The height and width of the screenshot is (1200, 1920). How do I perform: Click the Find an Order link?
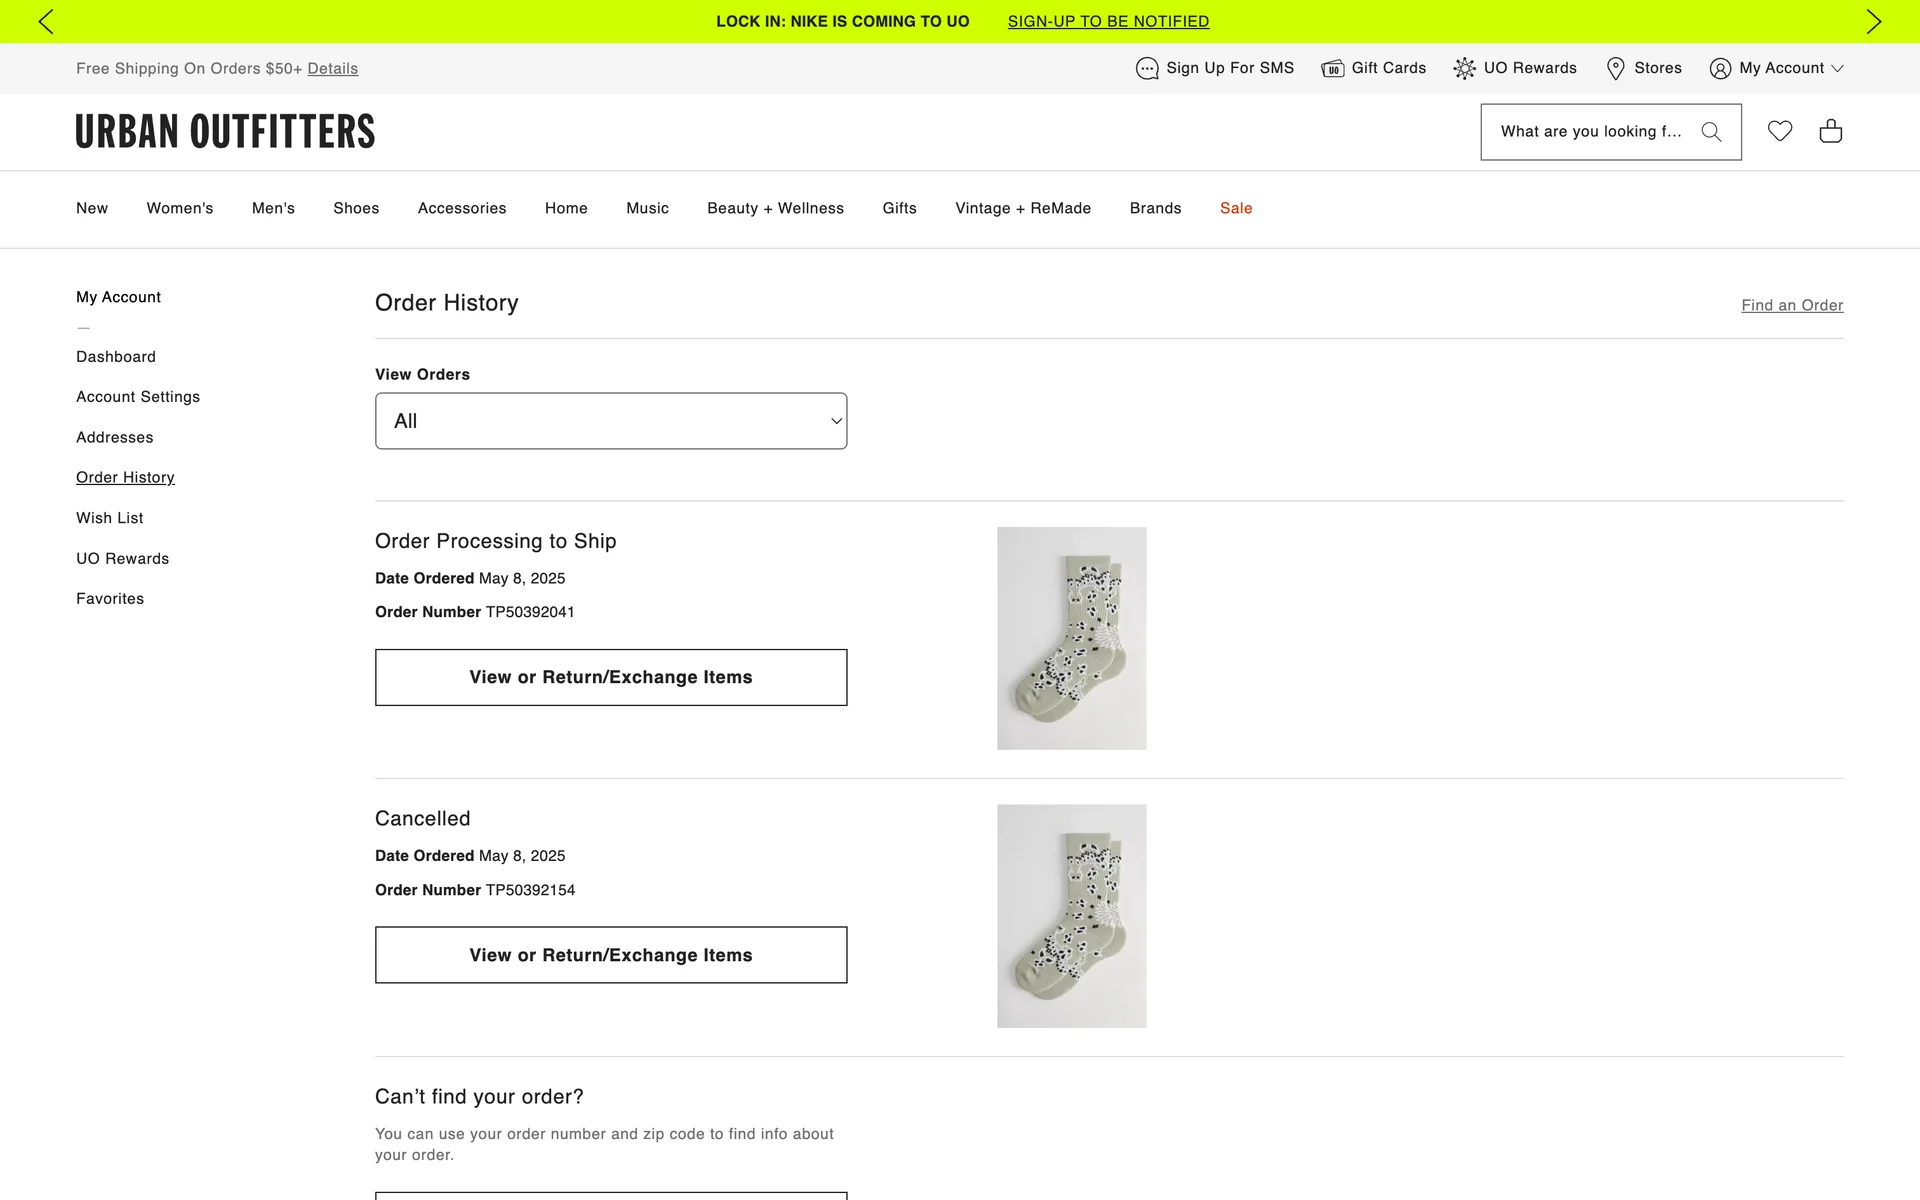click(x=1791, y=305)
